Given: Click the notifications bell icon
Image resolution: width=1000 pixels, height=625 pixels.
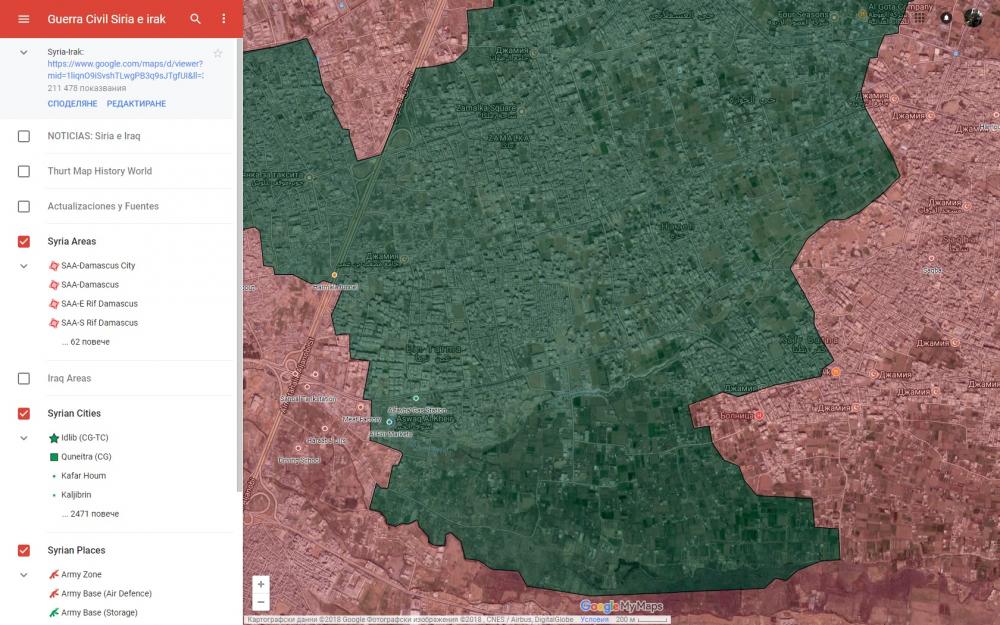Looking at the screenshot, I should [x=946, y=17].
